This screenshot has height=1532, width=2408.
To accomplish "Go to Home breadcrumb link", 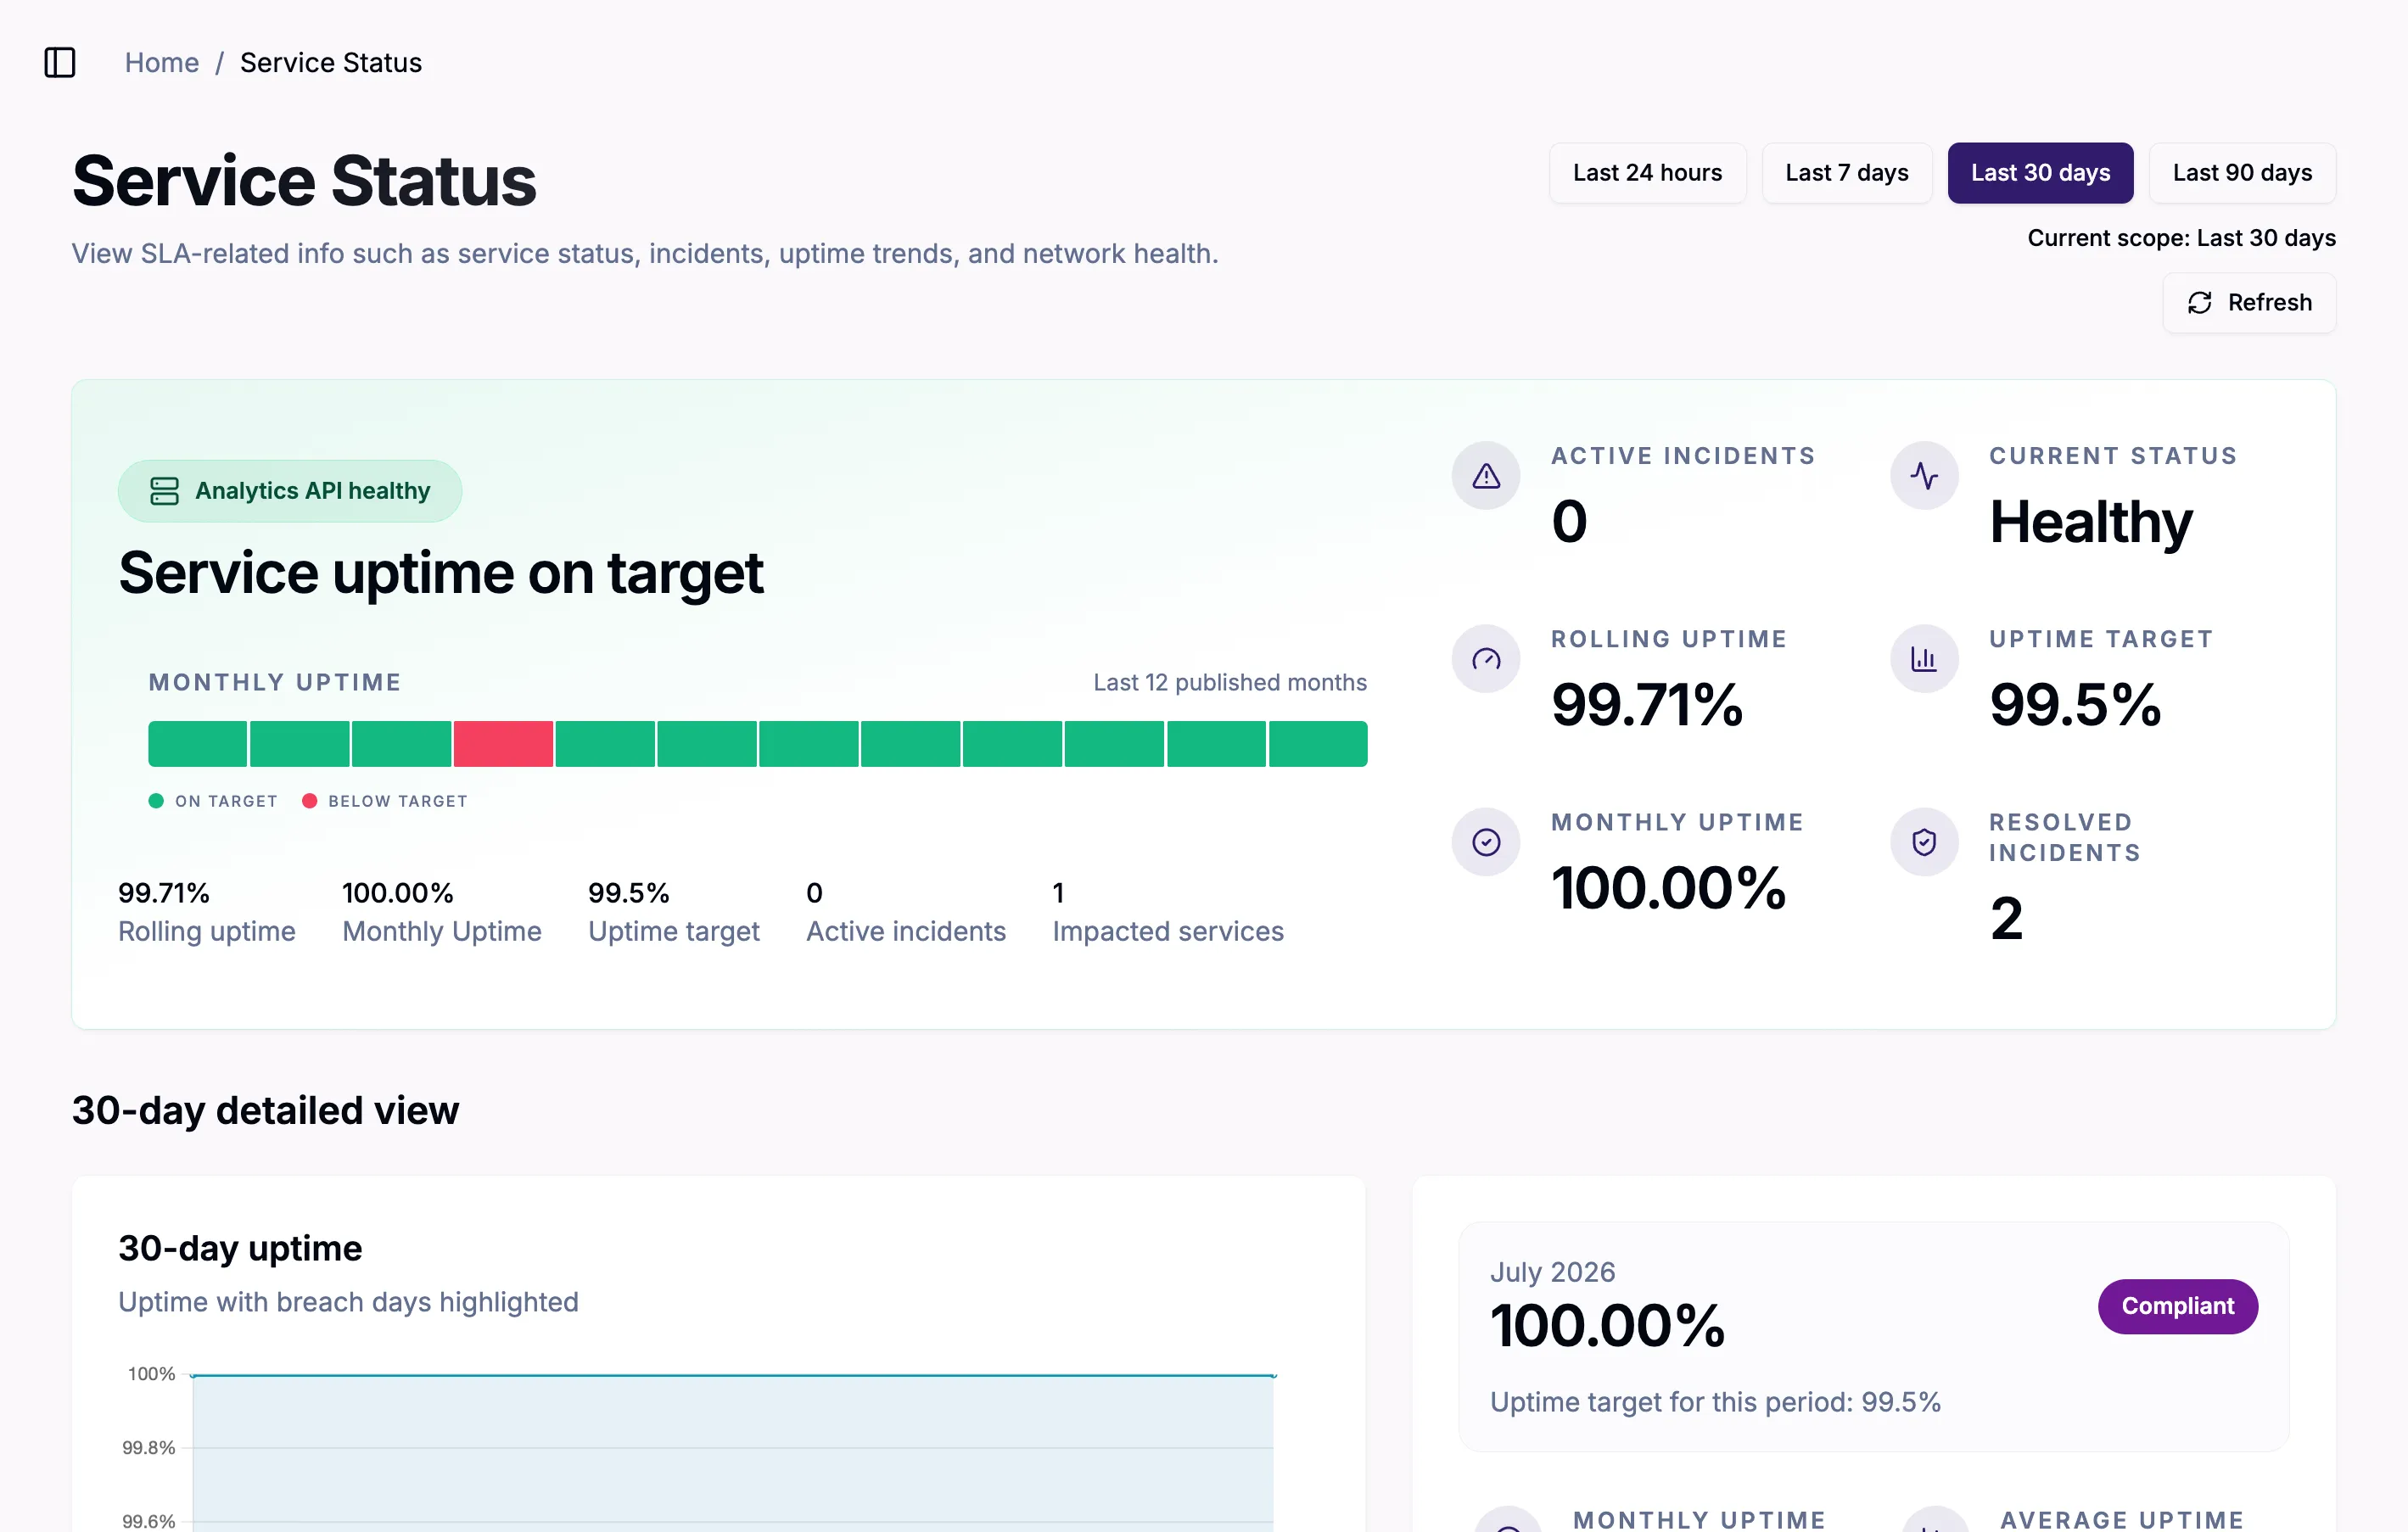I will click(x=162, y=62).
